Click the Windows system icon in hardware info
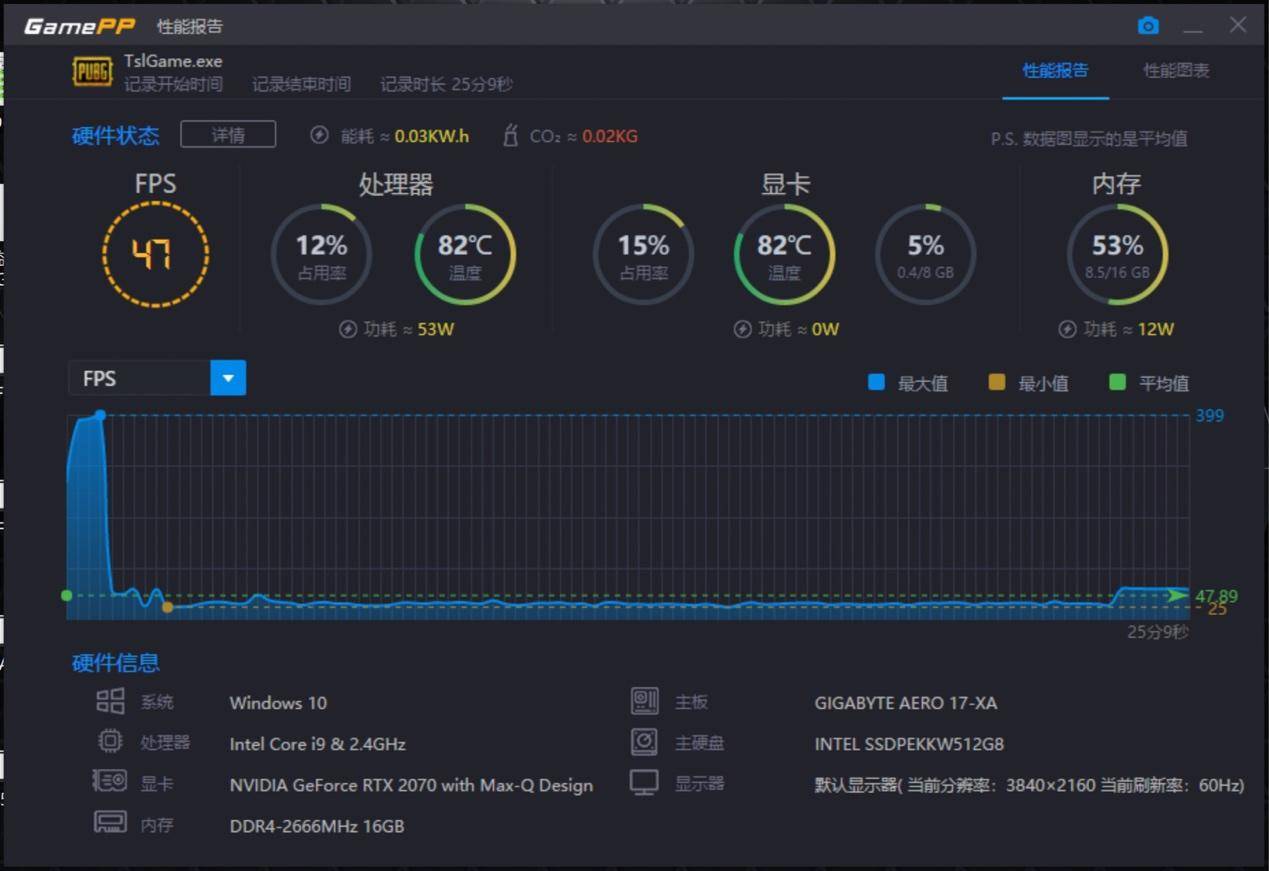The height and width of the screenshot is (871, 1269). point(110,701)
